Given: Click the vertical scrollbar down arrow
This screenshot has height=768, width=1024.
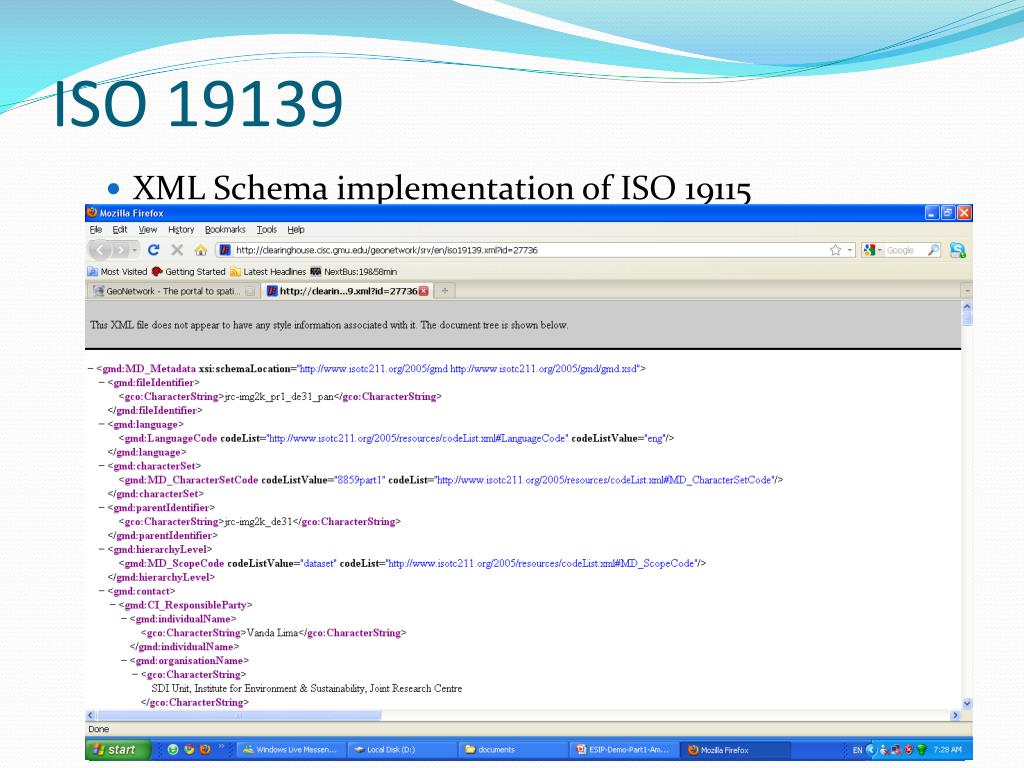Looking at the screenshot, I should [x=967, y=703].
